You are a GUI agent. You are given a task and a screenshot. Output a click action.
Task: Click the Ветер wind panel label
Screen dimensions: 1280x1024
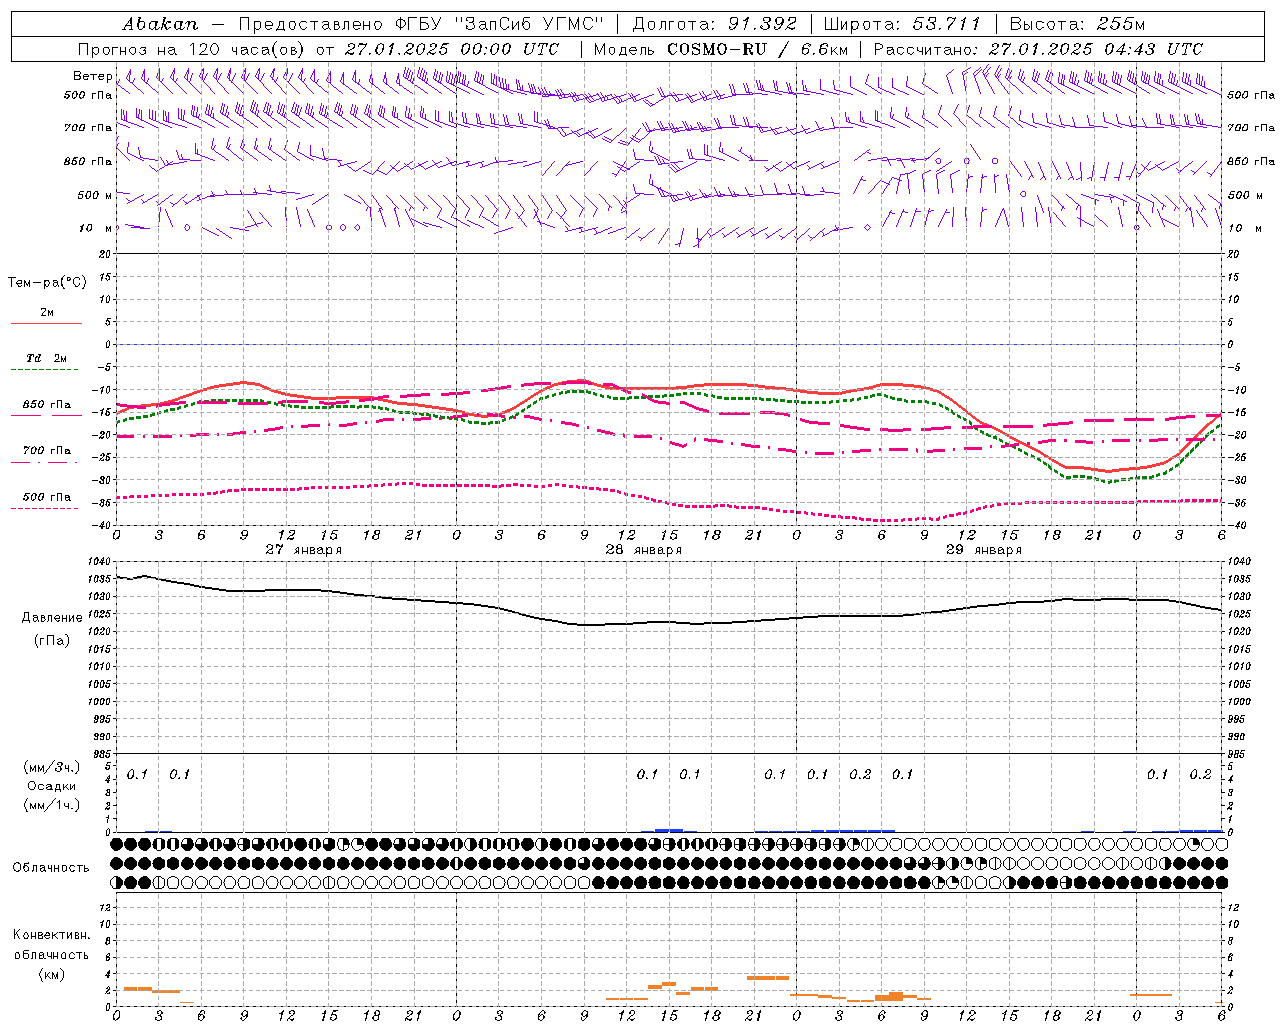coord(92,76)
